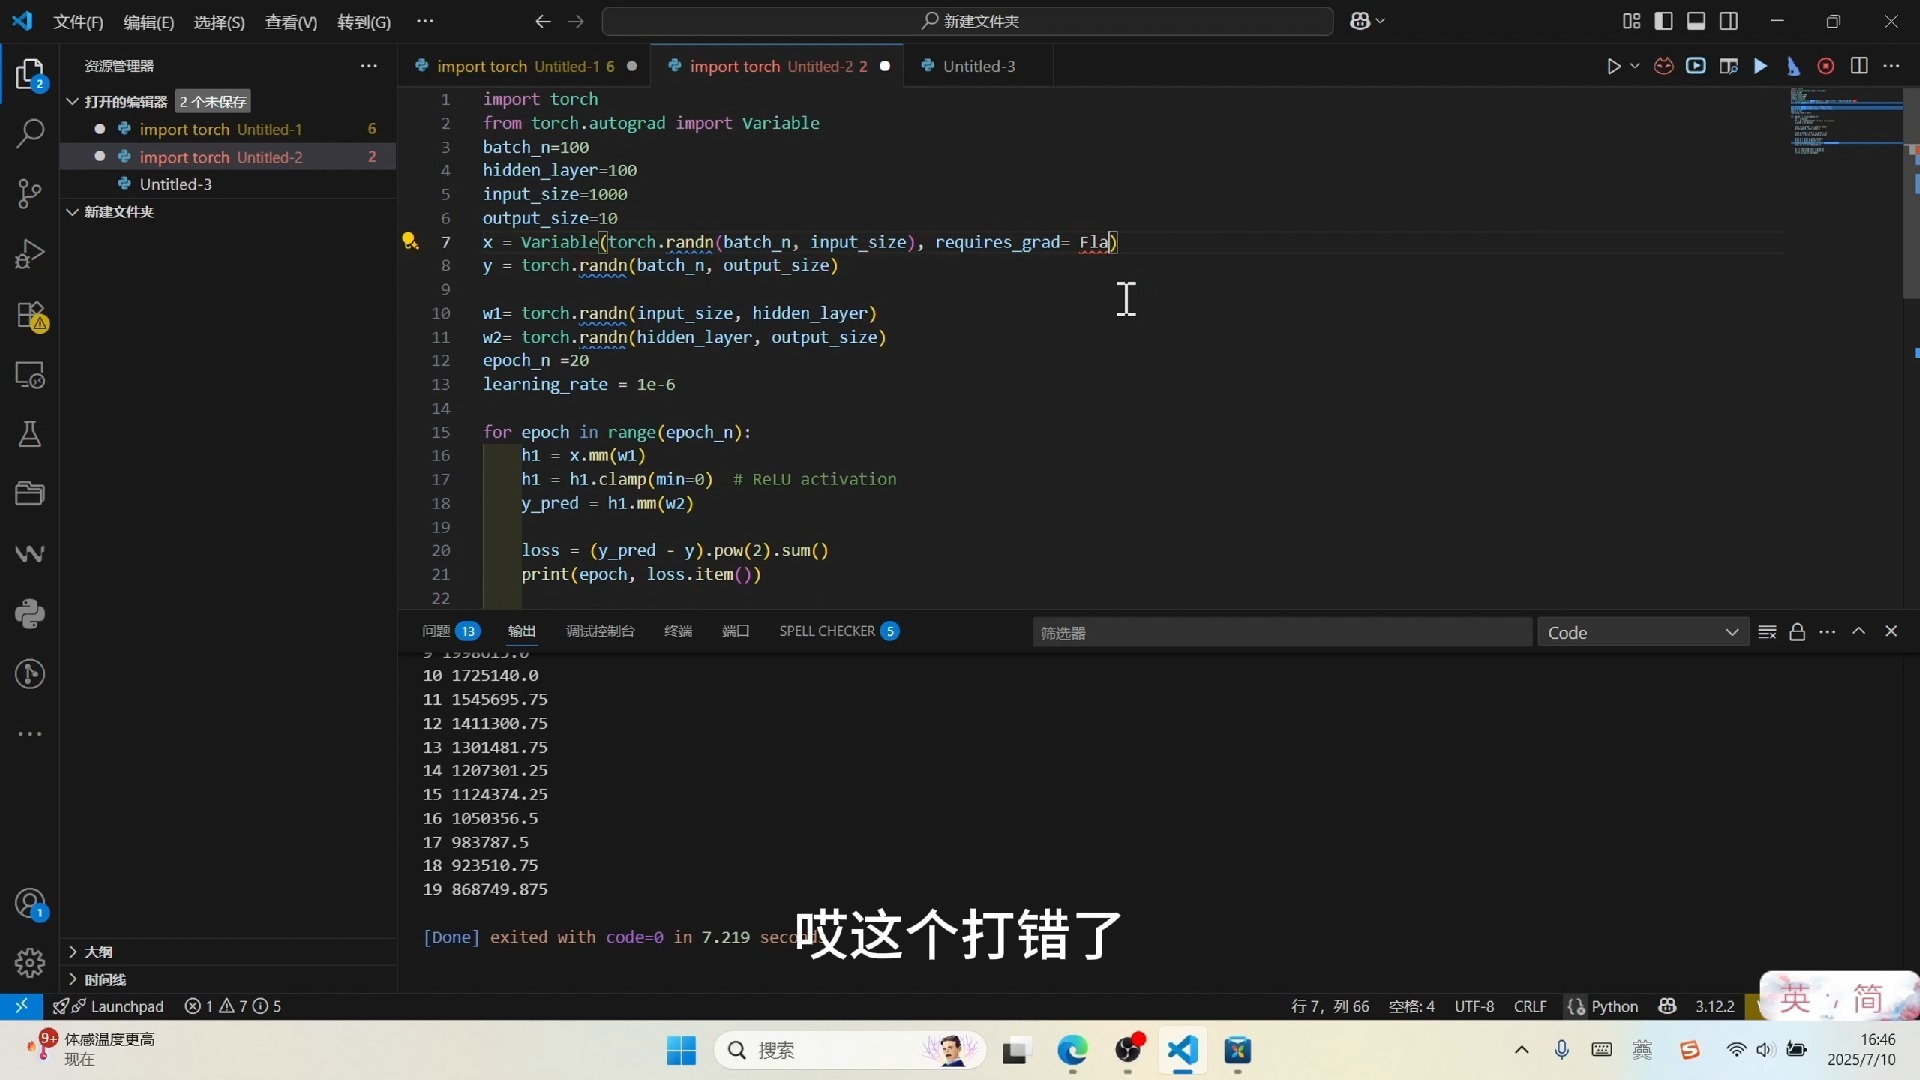Toggle the bottom panel layout button
1920x1080 pixels.
click(1696, 21)
